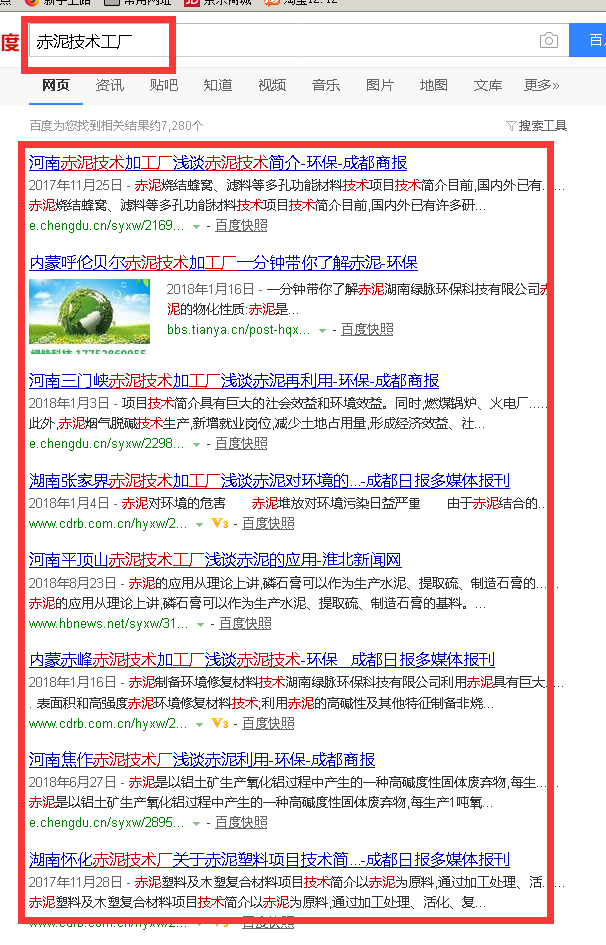Expand dropdown arrow beside e.chengdu.cn/syxw/2895
The height and width of the screenshot is (945, 606).
[x=196, y=824]
